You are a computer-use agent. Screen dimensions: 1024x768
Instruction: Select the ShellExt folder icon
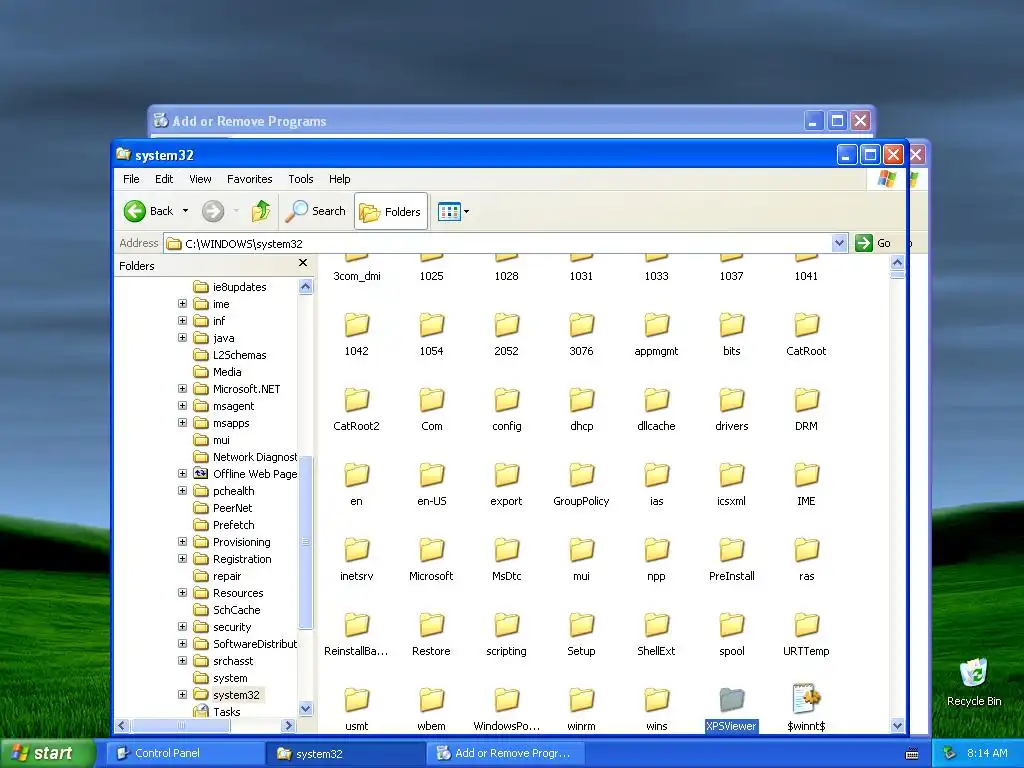coord(656,626)
